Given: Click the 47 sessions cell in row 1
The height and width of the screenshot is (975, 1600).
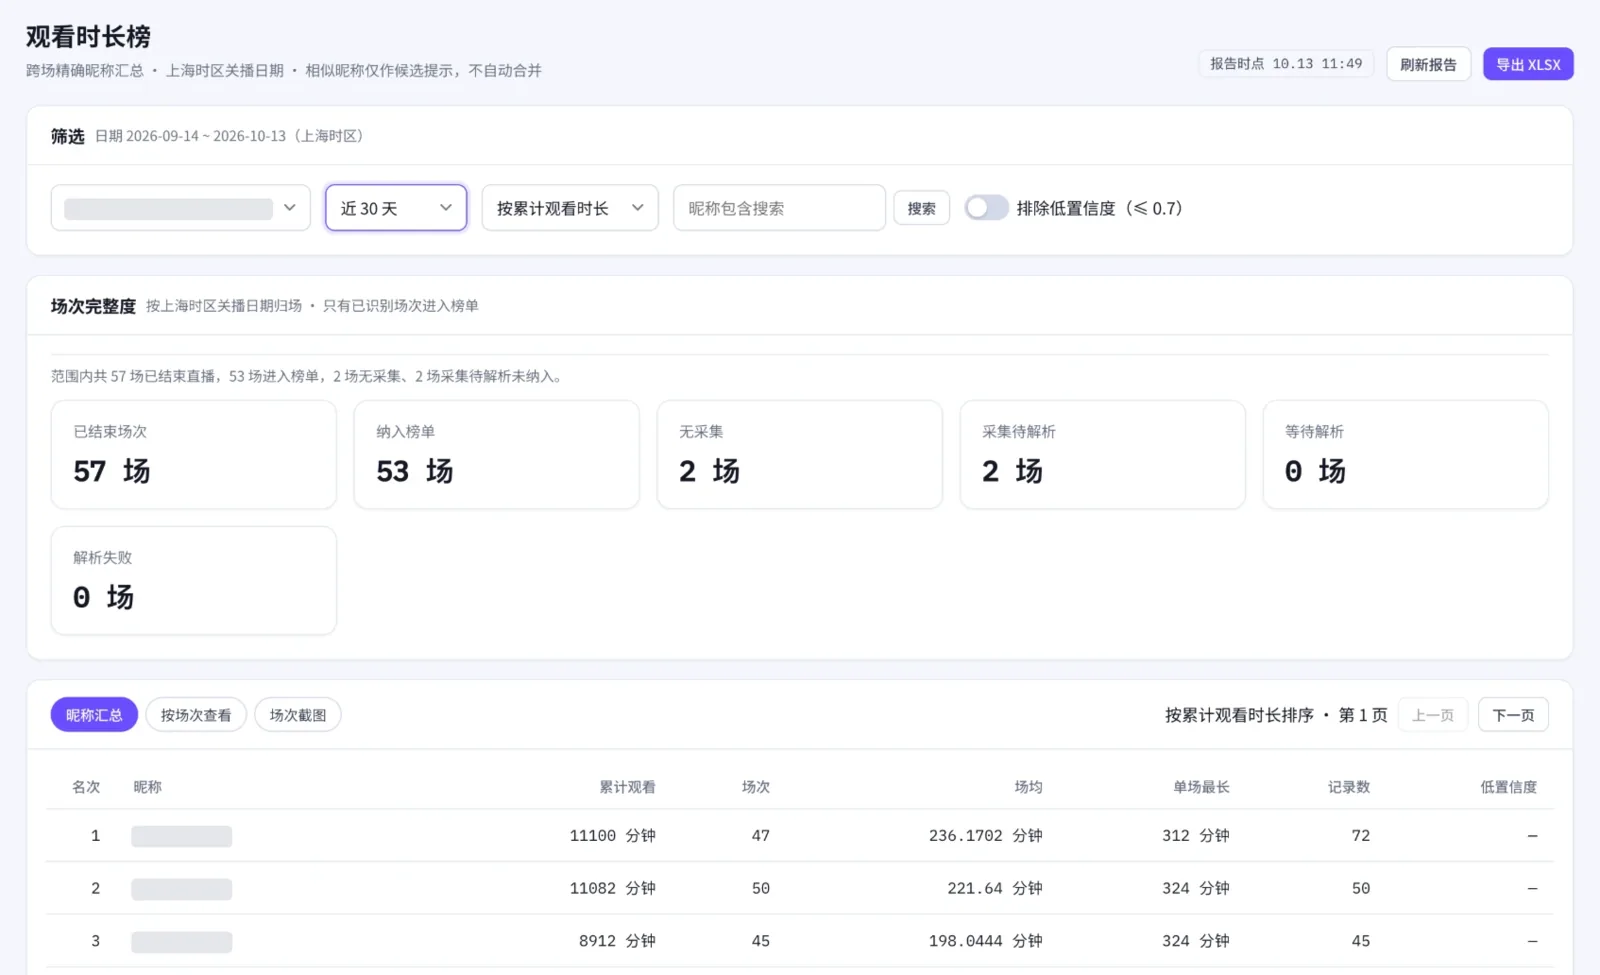Looking at the screenshot, I should (x=760, y=836).
